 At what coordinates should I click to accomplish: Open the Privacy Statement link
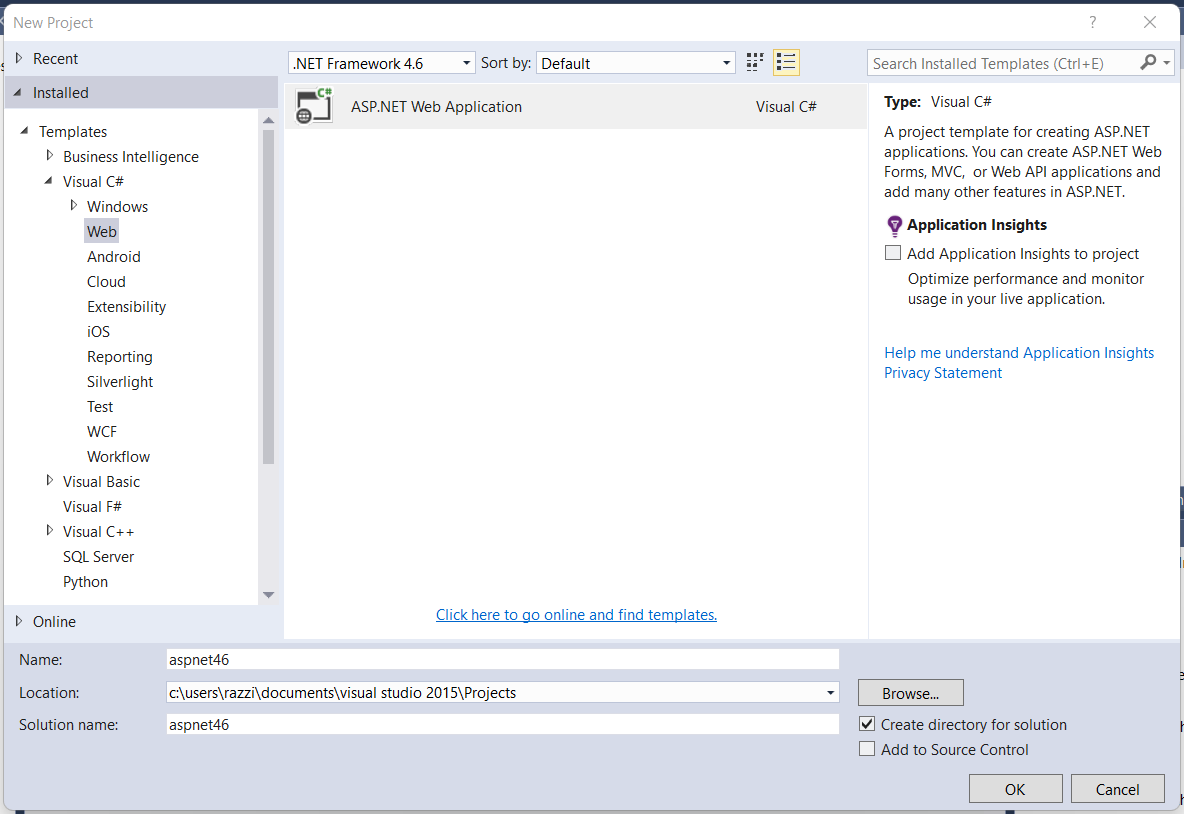click(942, 373)
